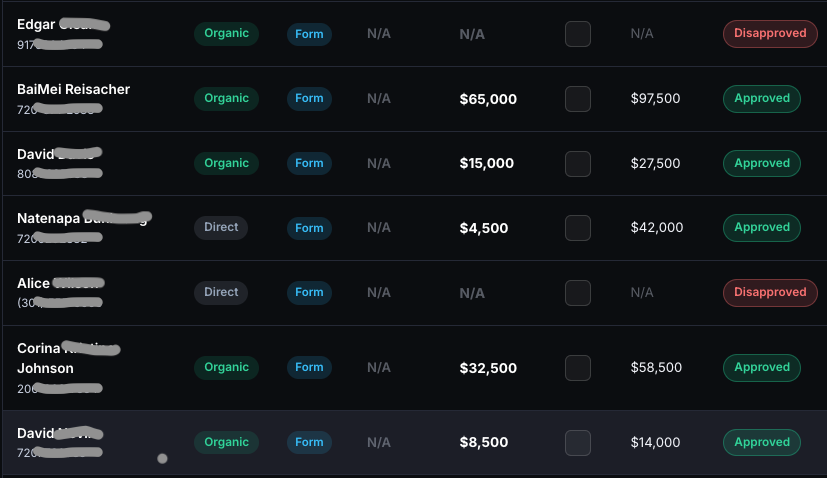
Task: Click the Approved badge for BaiMei Reisacher
Action: tap(762, 98)
